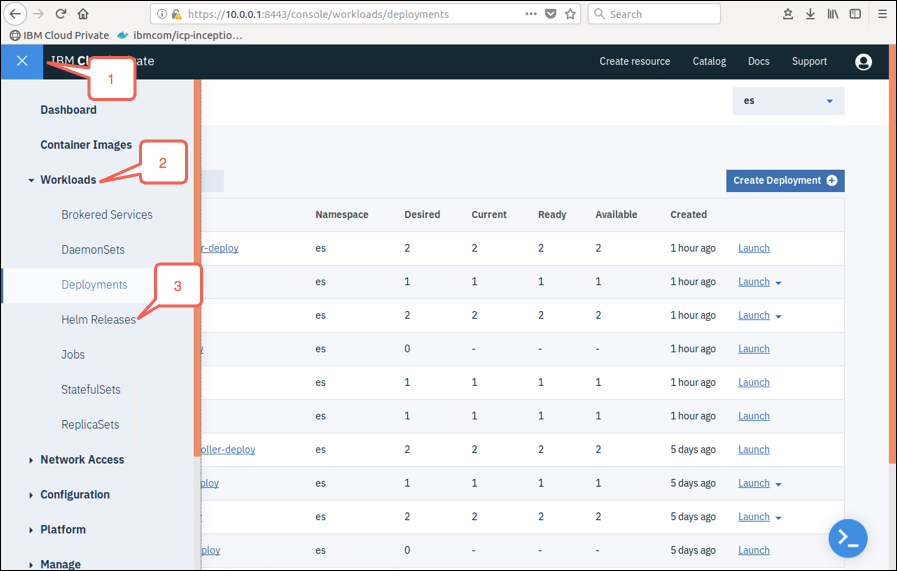Open the IBM Cloud Private bookmark
This screenshot has height=571, width=897.
(x=59, y=35)
